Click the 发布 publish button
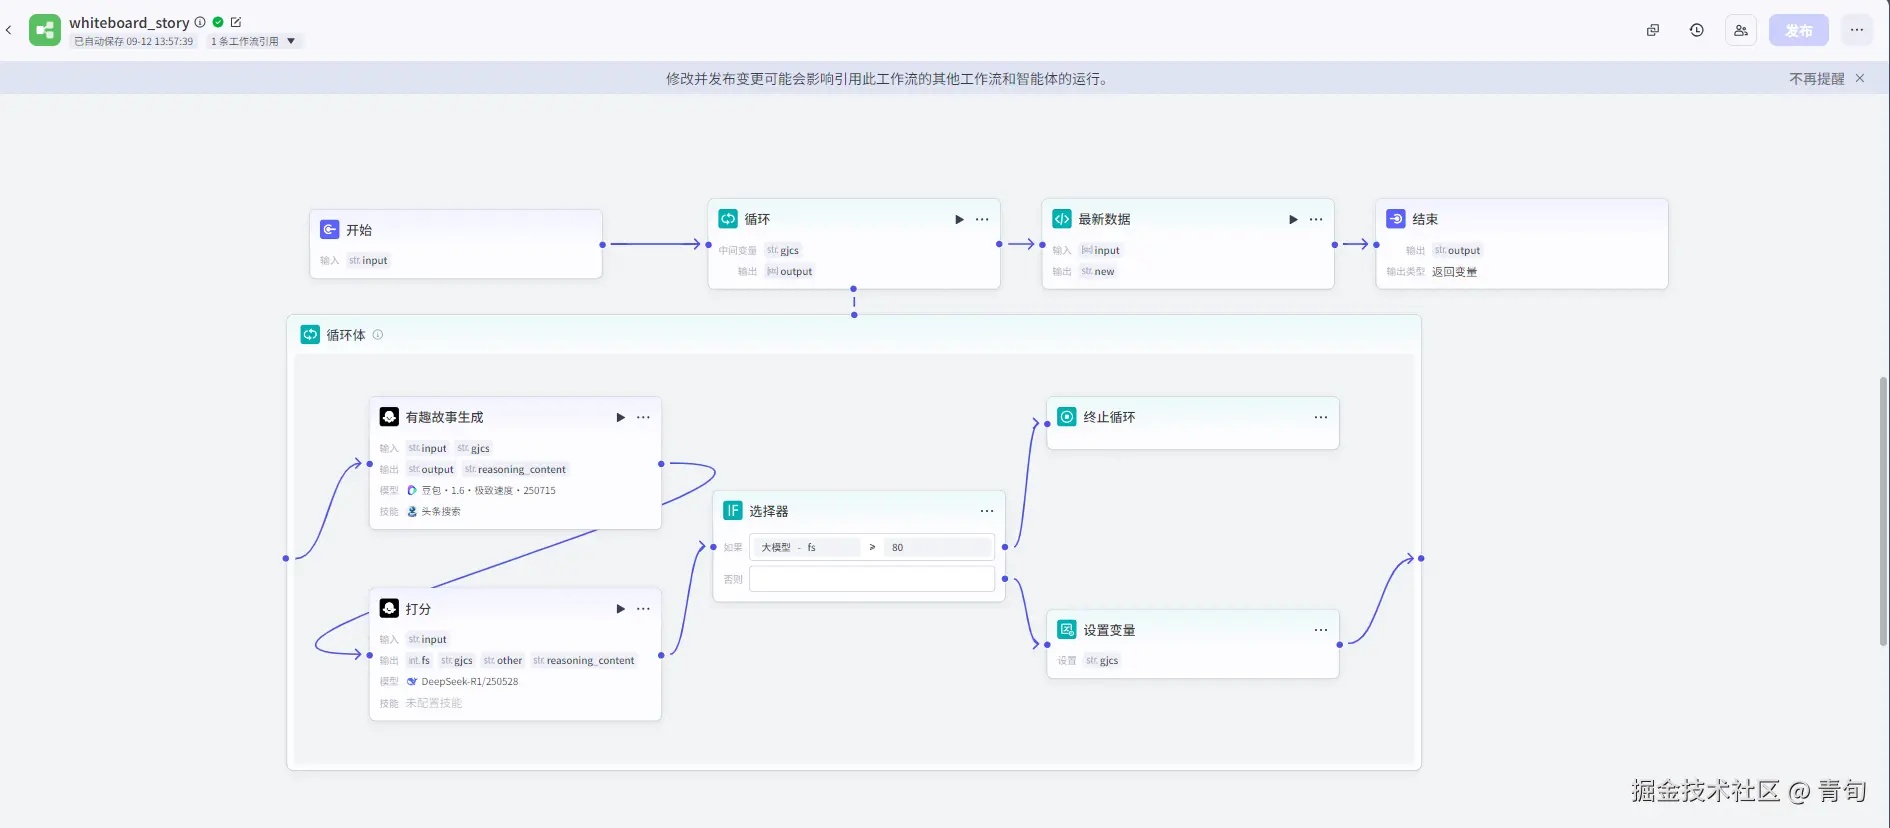 click(x=1799, y=30)
